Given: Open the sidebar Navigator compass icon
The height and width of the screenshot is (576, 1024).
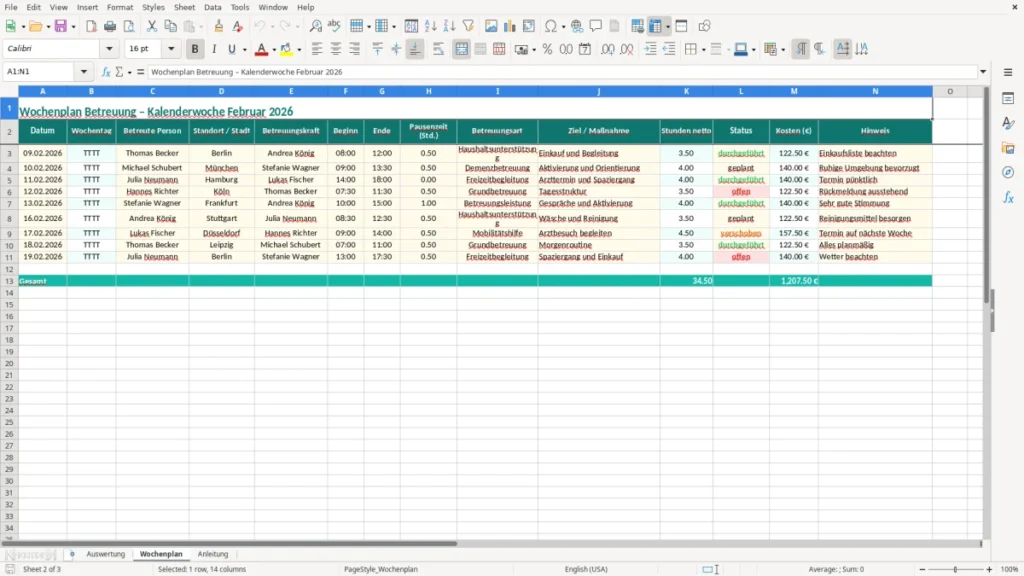Looking at the screenshot, I should pos(1008,172).
